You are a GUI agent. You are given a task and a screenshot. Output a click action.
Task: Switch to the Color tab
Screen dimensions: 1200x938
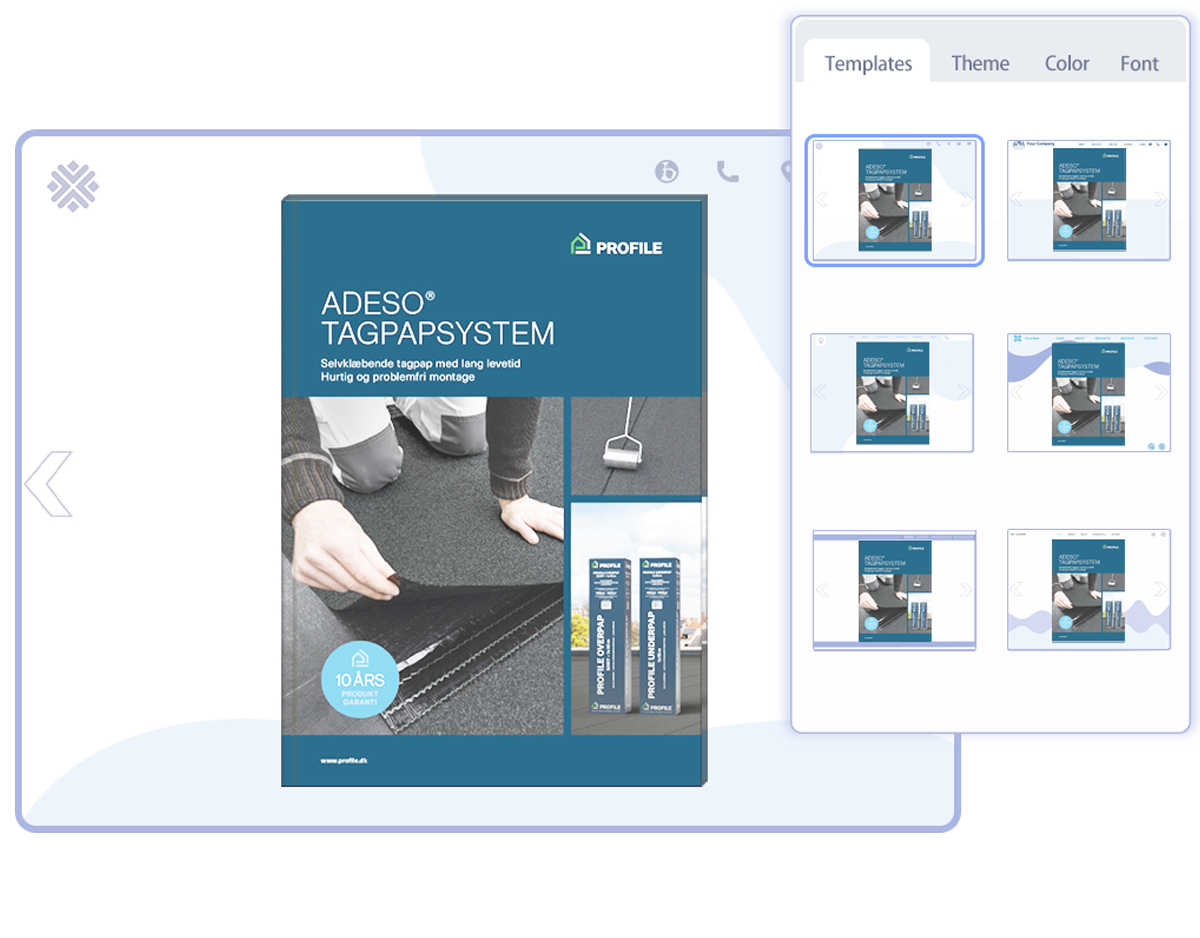pos(1067,63)
